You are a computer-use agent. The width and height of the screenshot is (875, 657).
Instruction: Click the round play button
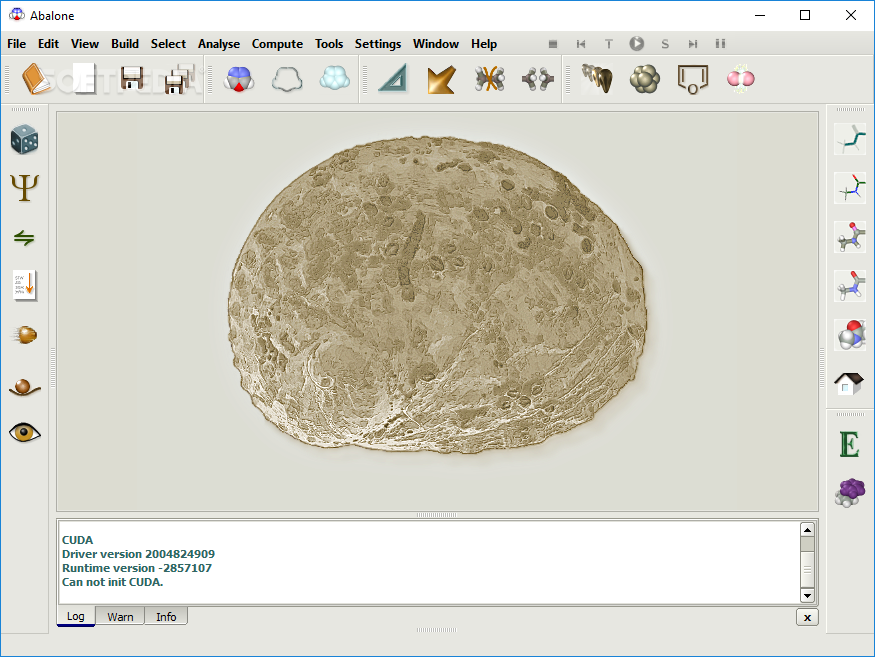coord(637,44)
